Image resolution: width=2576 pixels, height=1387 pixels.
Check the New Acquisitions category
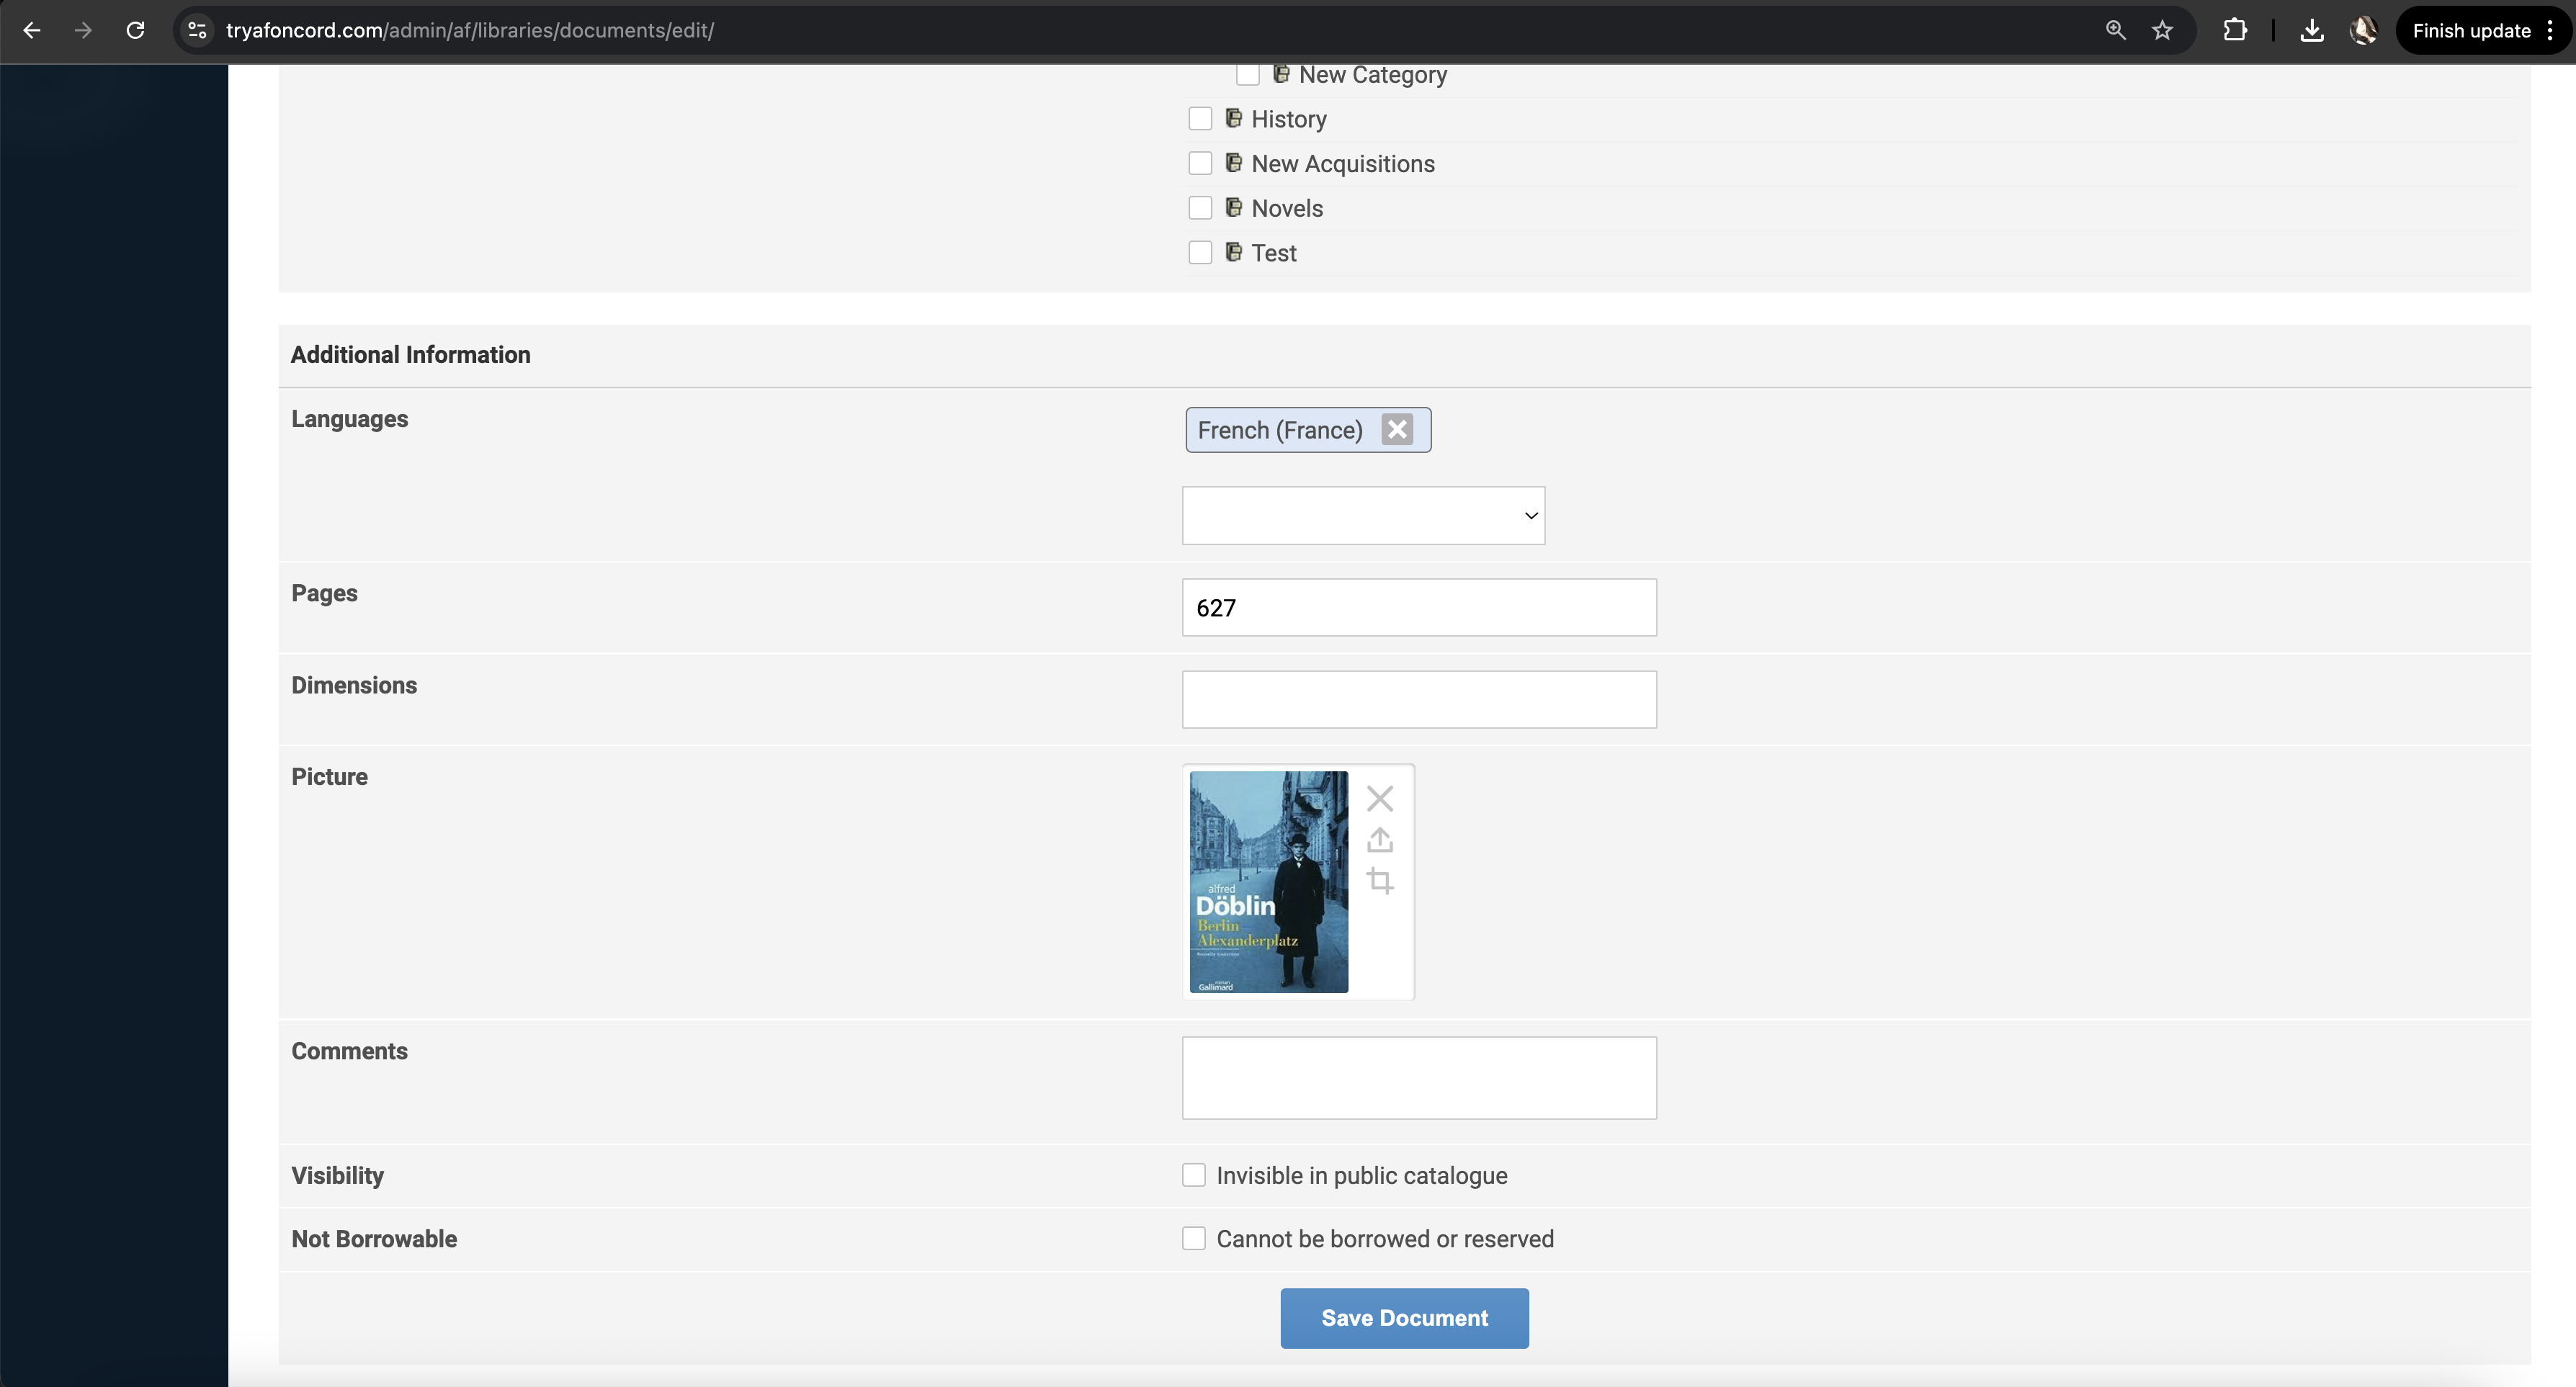[1199, 163]
